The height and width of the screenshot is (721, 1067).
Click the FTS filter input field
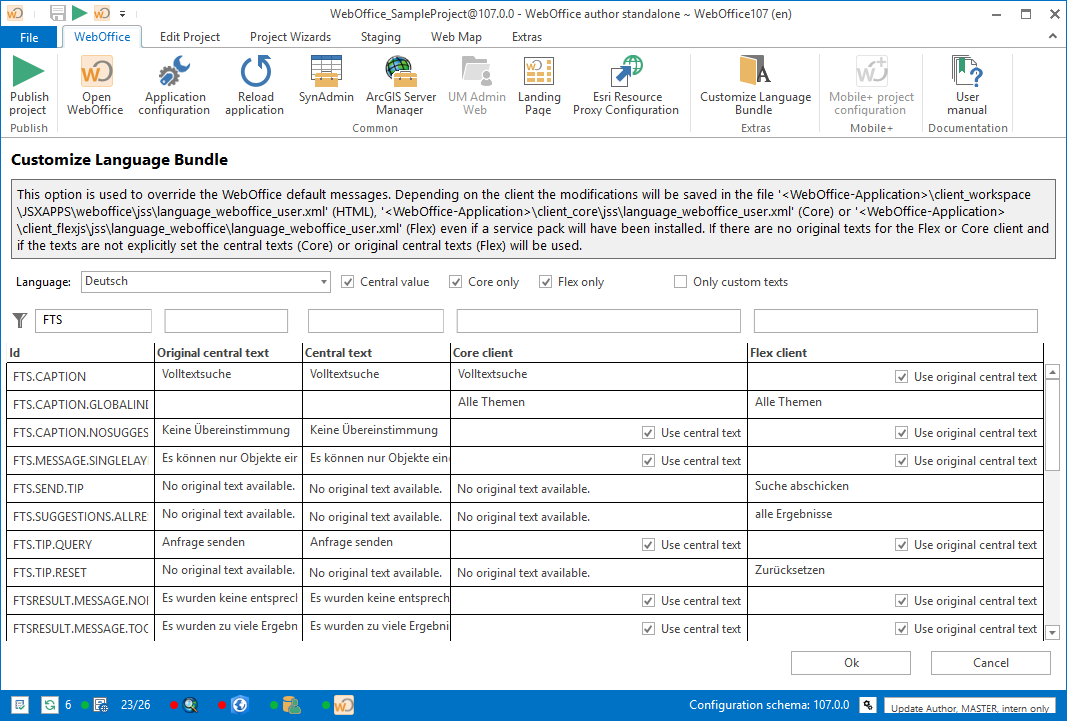[93, 320]
